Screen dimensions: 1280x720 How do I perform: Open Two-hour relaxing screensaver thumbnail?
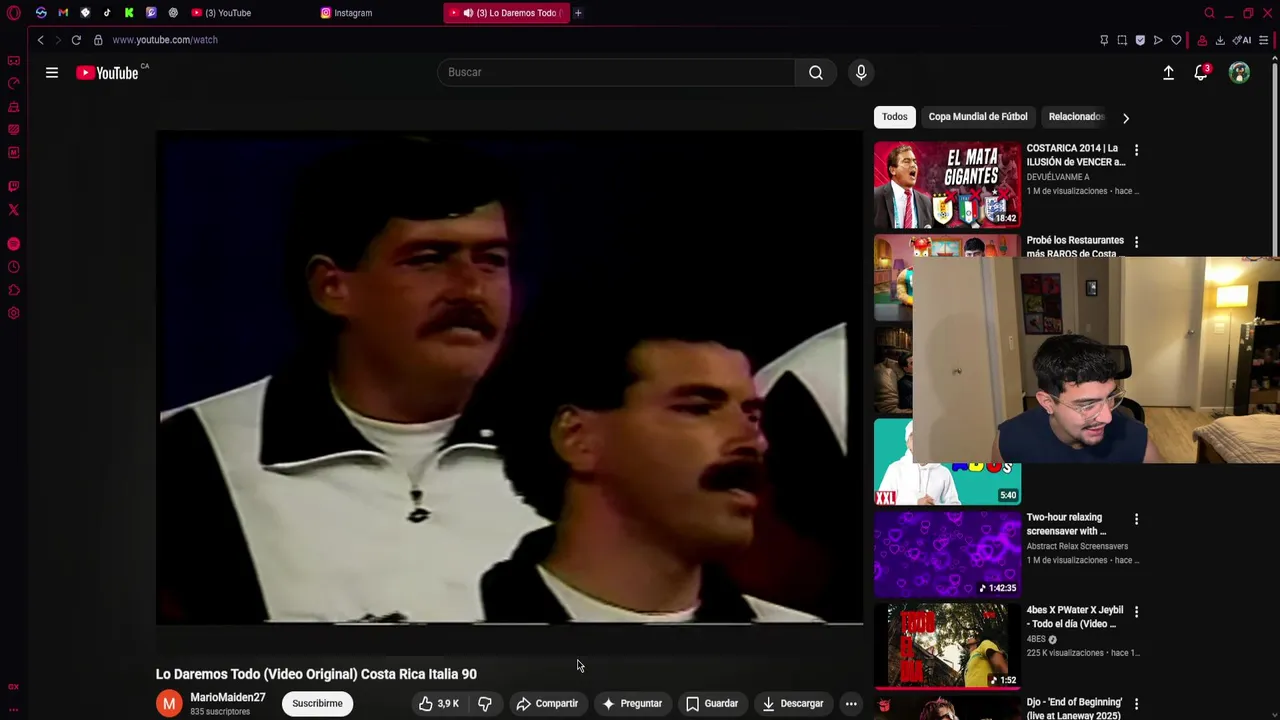(947, 554)
